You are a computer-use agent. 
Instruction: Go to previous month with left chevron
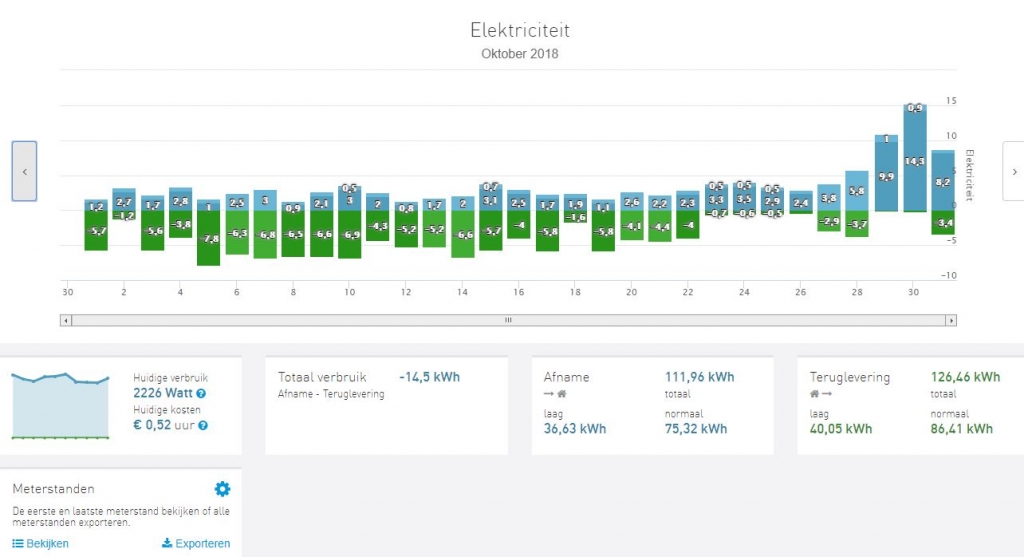click(24, 171)
